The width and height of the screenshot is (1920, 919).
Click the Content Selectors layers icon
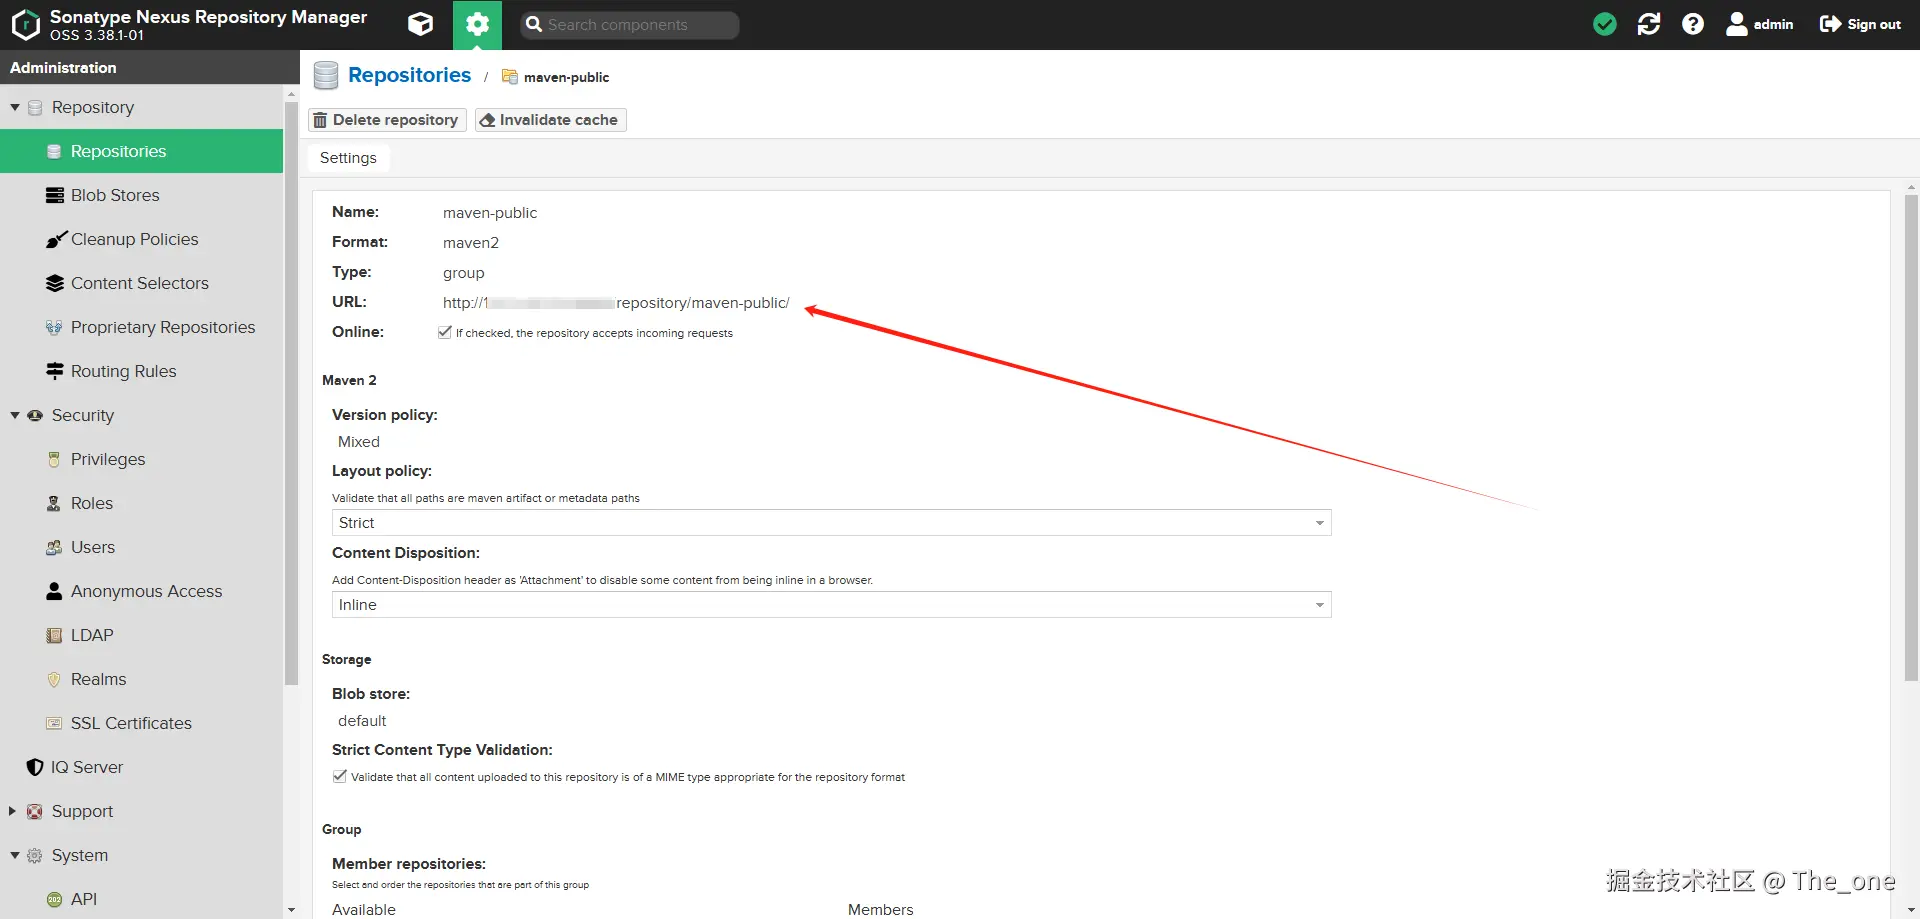click(55, 283)
